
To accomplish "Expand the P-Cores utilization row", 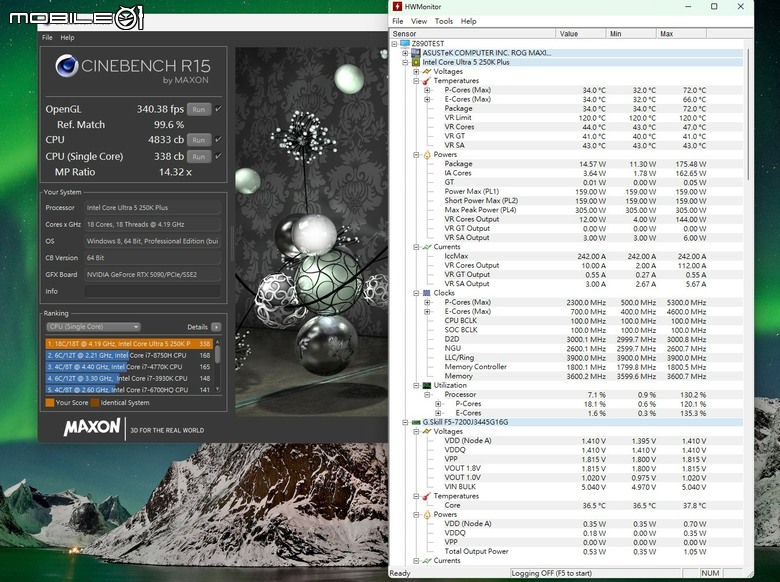I will pyautogui.click(x=438, y=404).
